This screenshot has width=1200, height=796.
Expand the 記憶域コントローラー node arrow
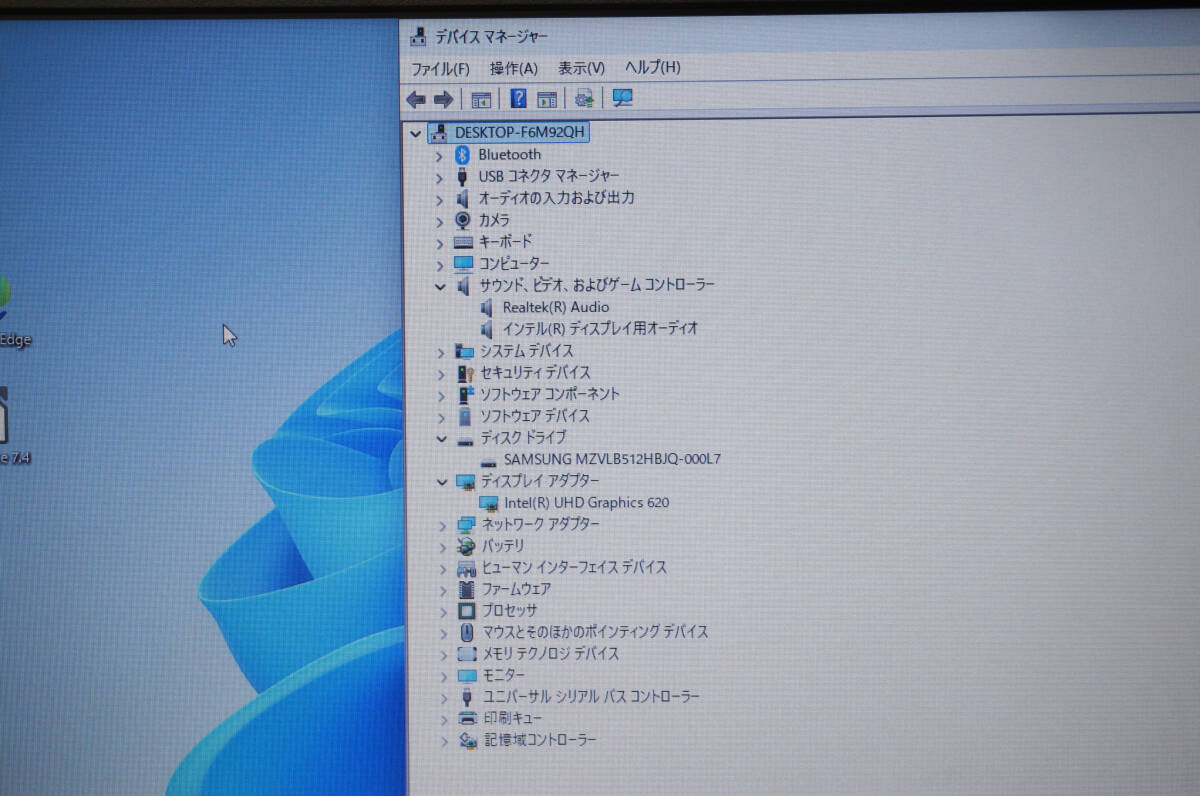(444, 741)
